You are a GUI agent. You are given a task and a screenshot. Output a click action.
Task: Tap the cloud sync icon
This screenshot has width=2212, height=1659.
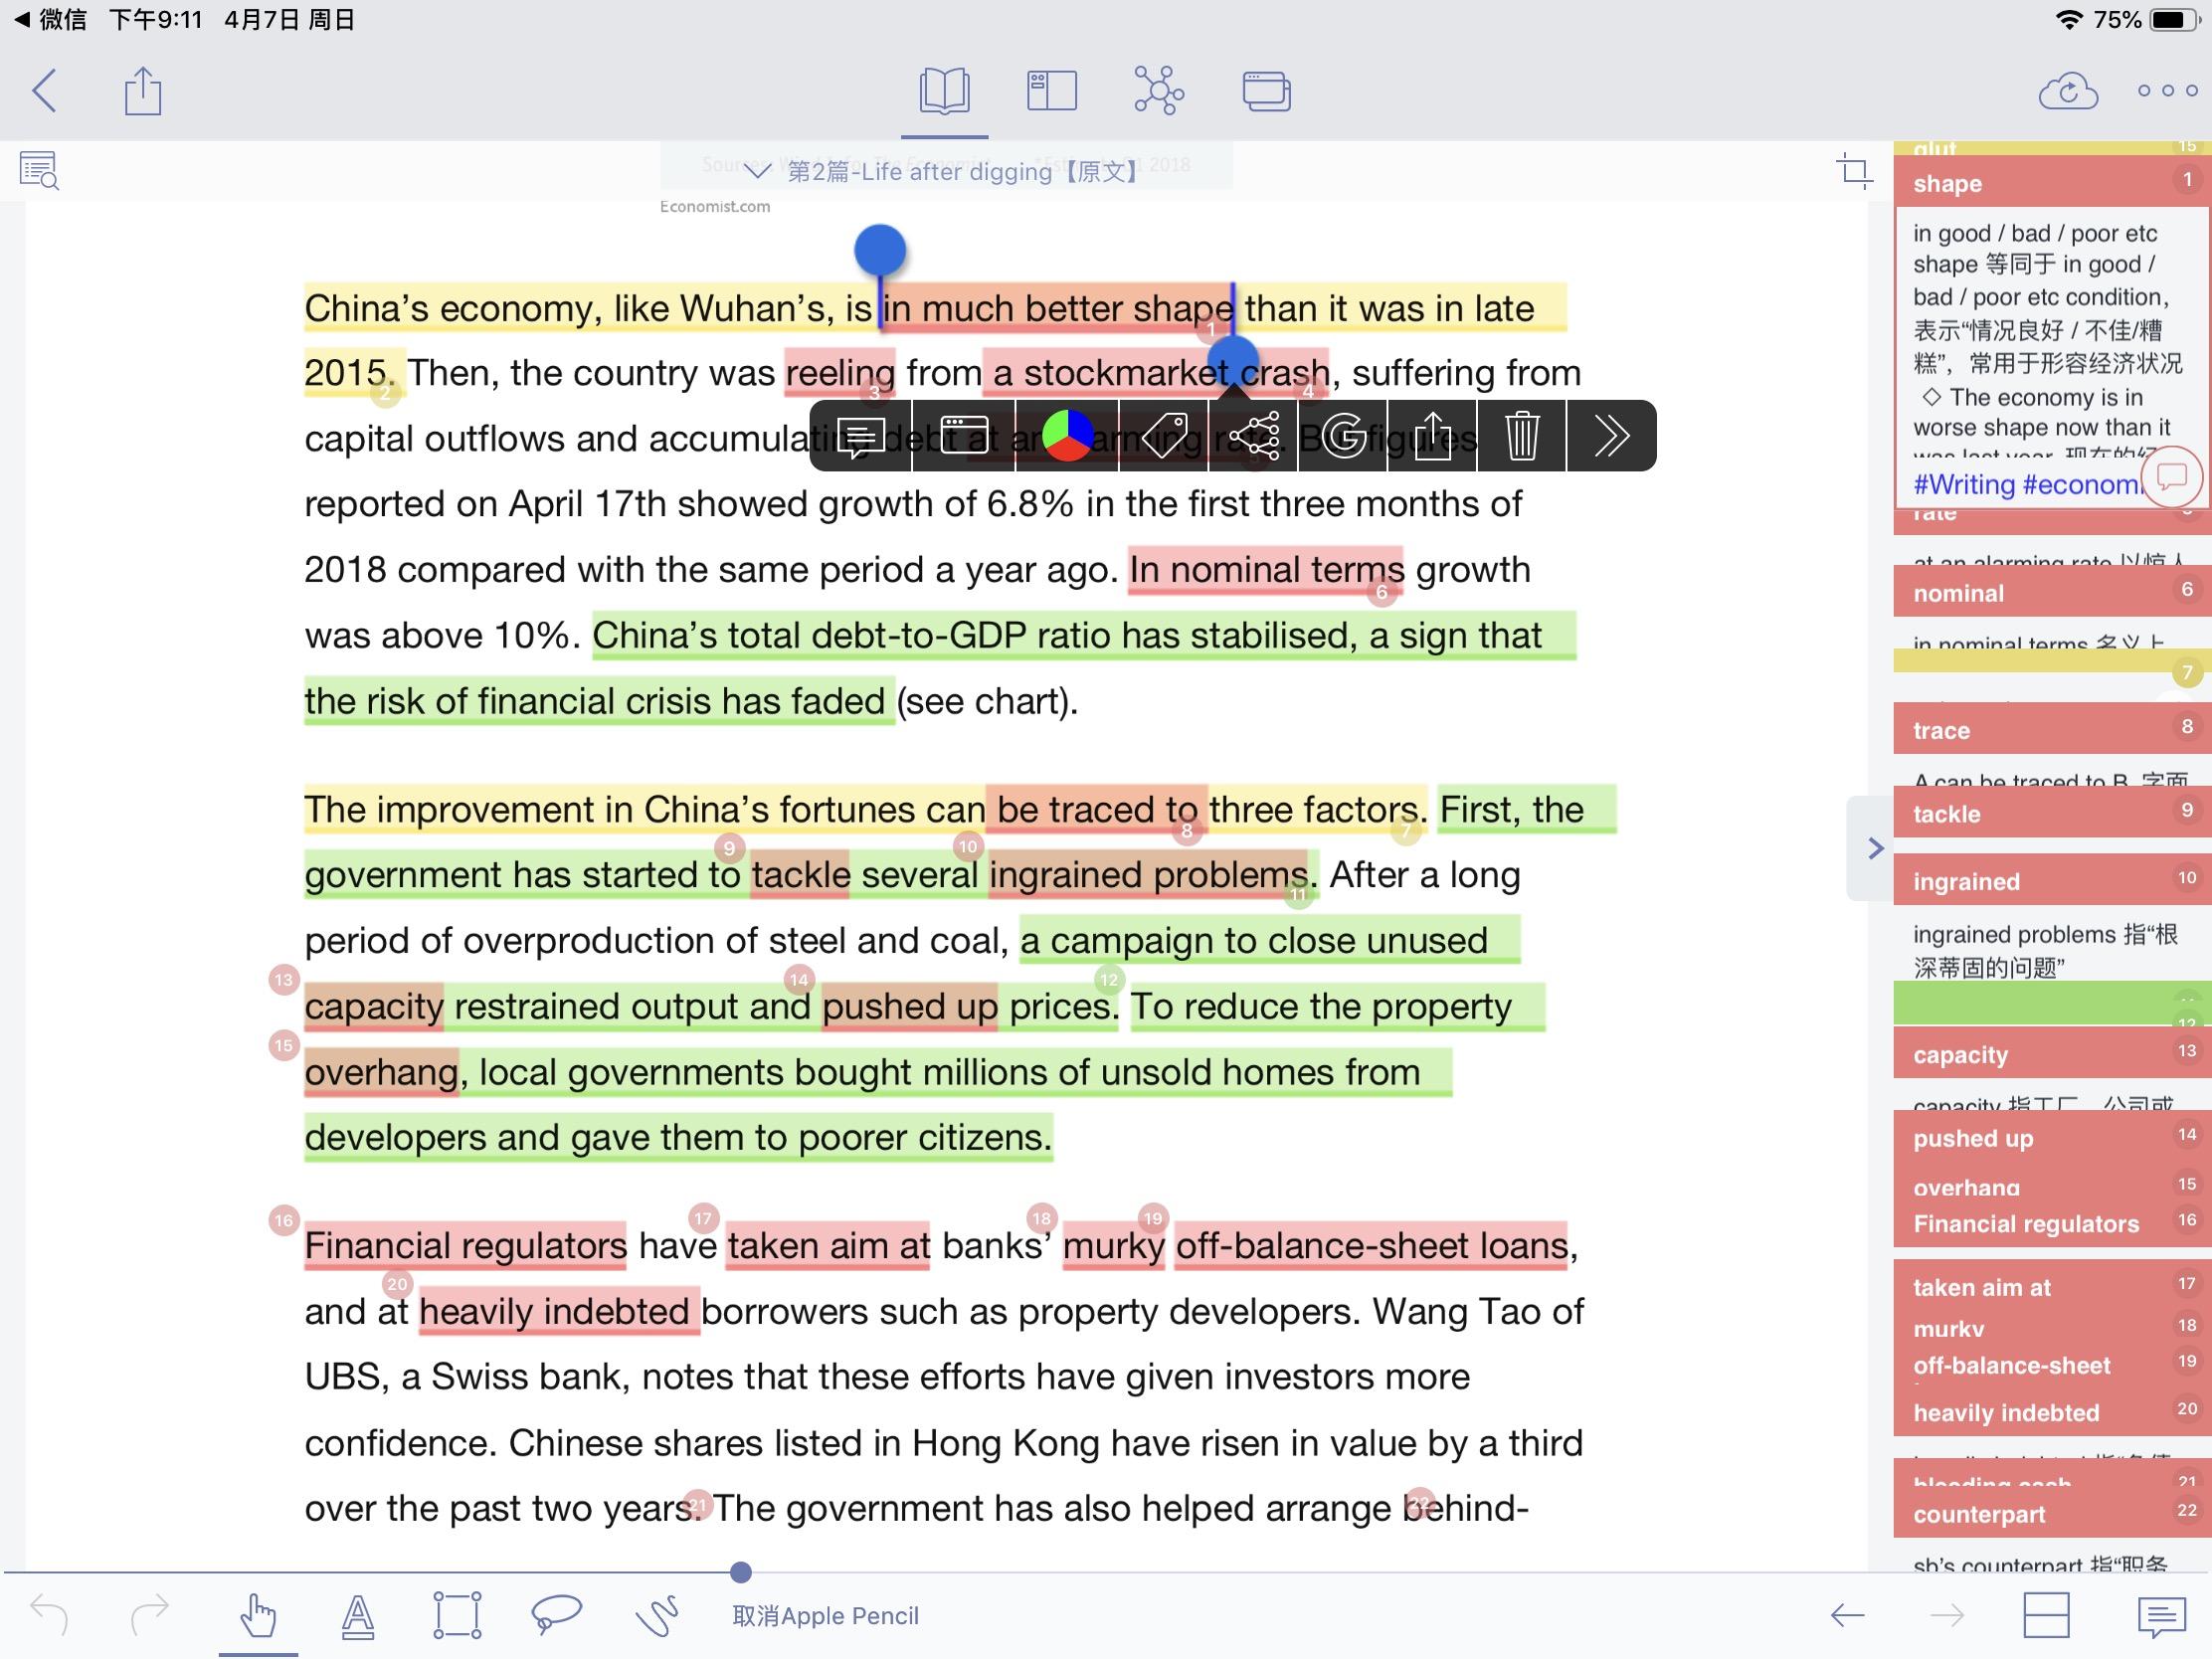tap(2067, 91)
